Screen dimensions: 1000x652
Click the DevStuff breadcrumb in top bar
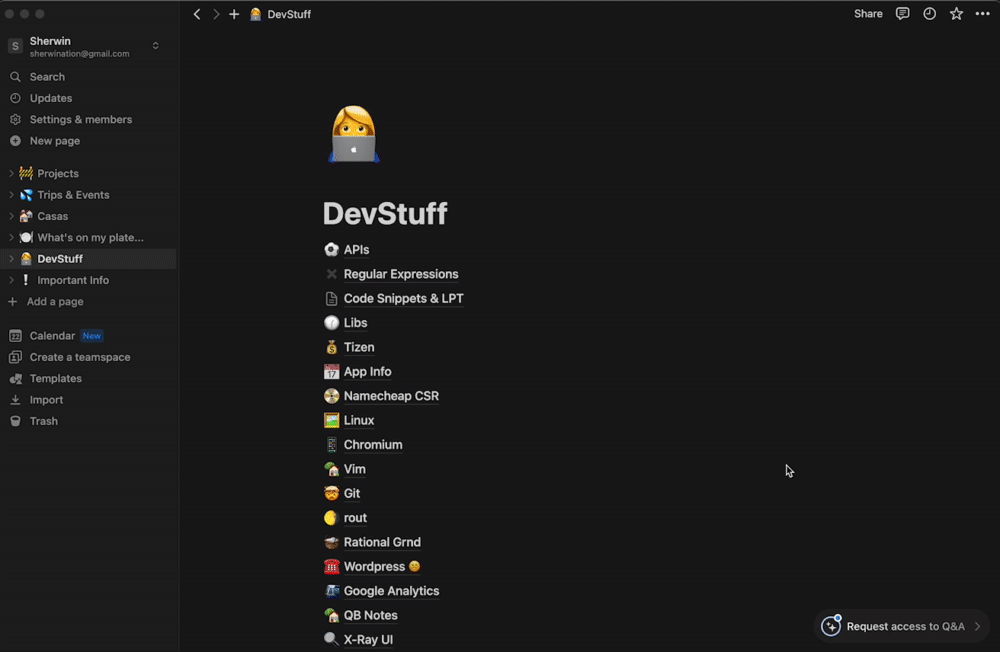coord(289,14)
